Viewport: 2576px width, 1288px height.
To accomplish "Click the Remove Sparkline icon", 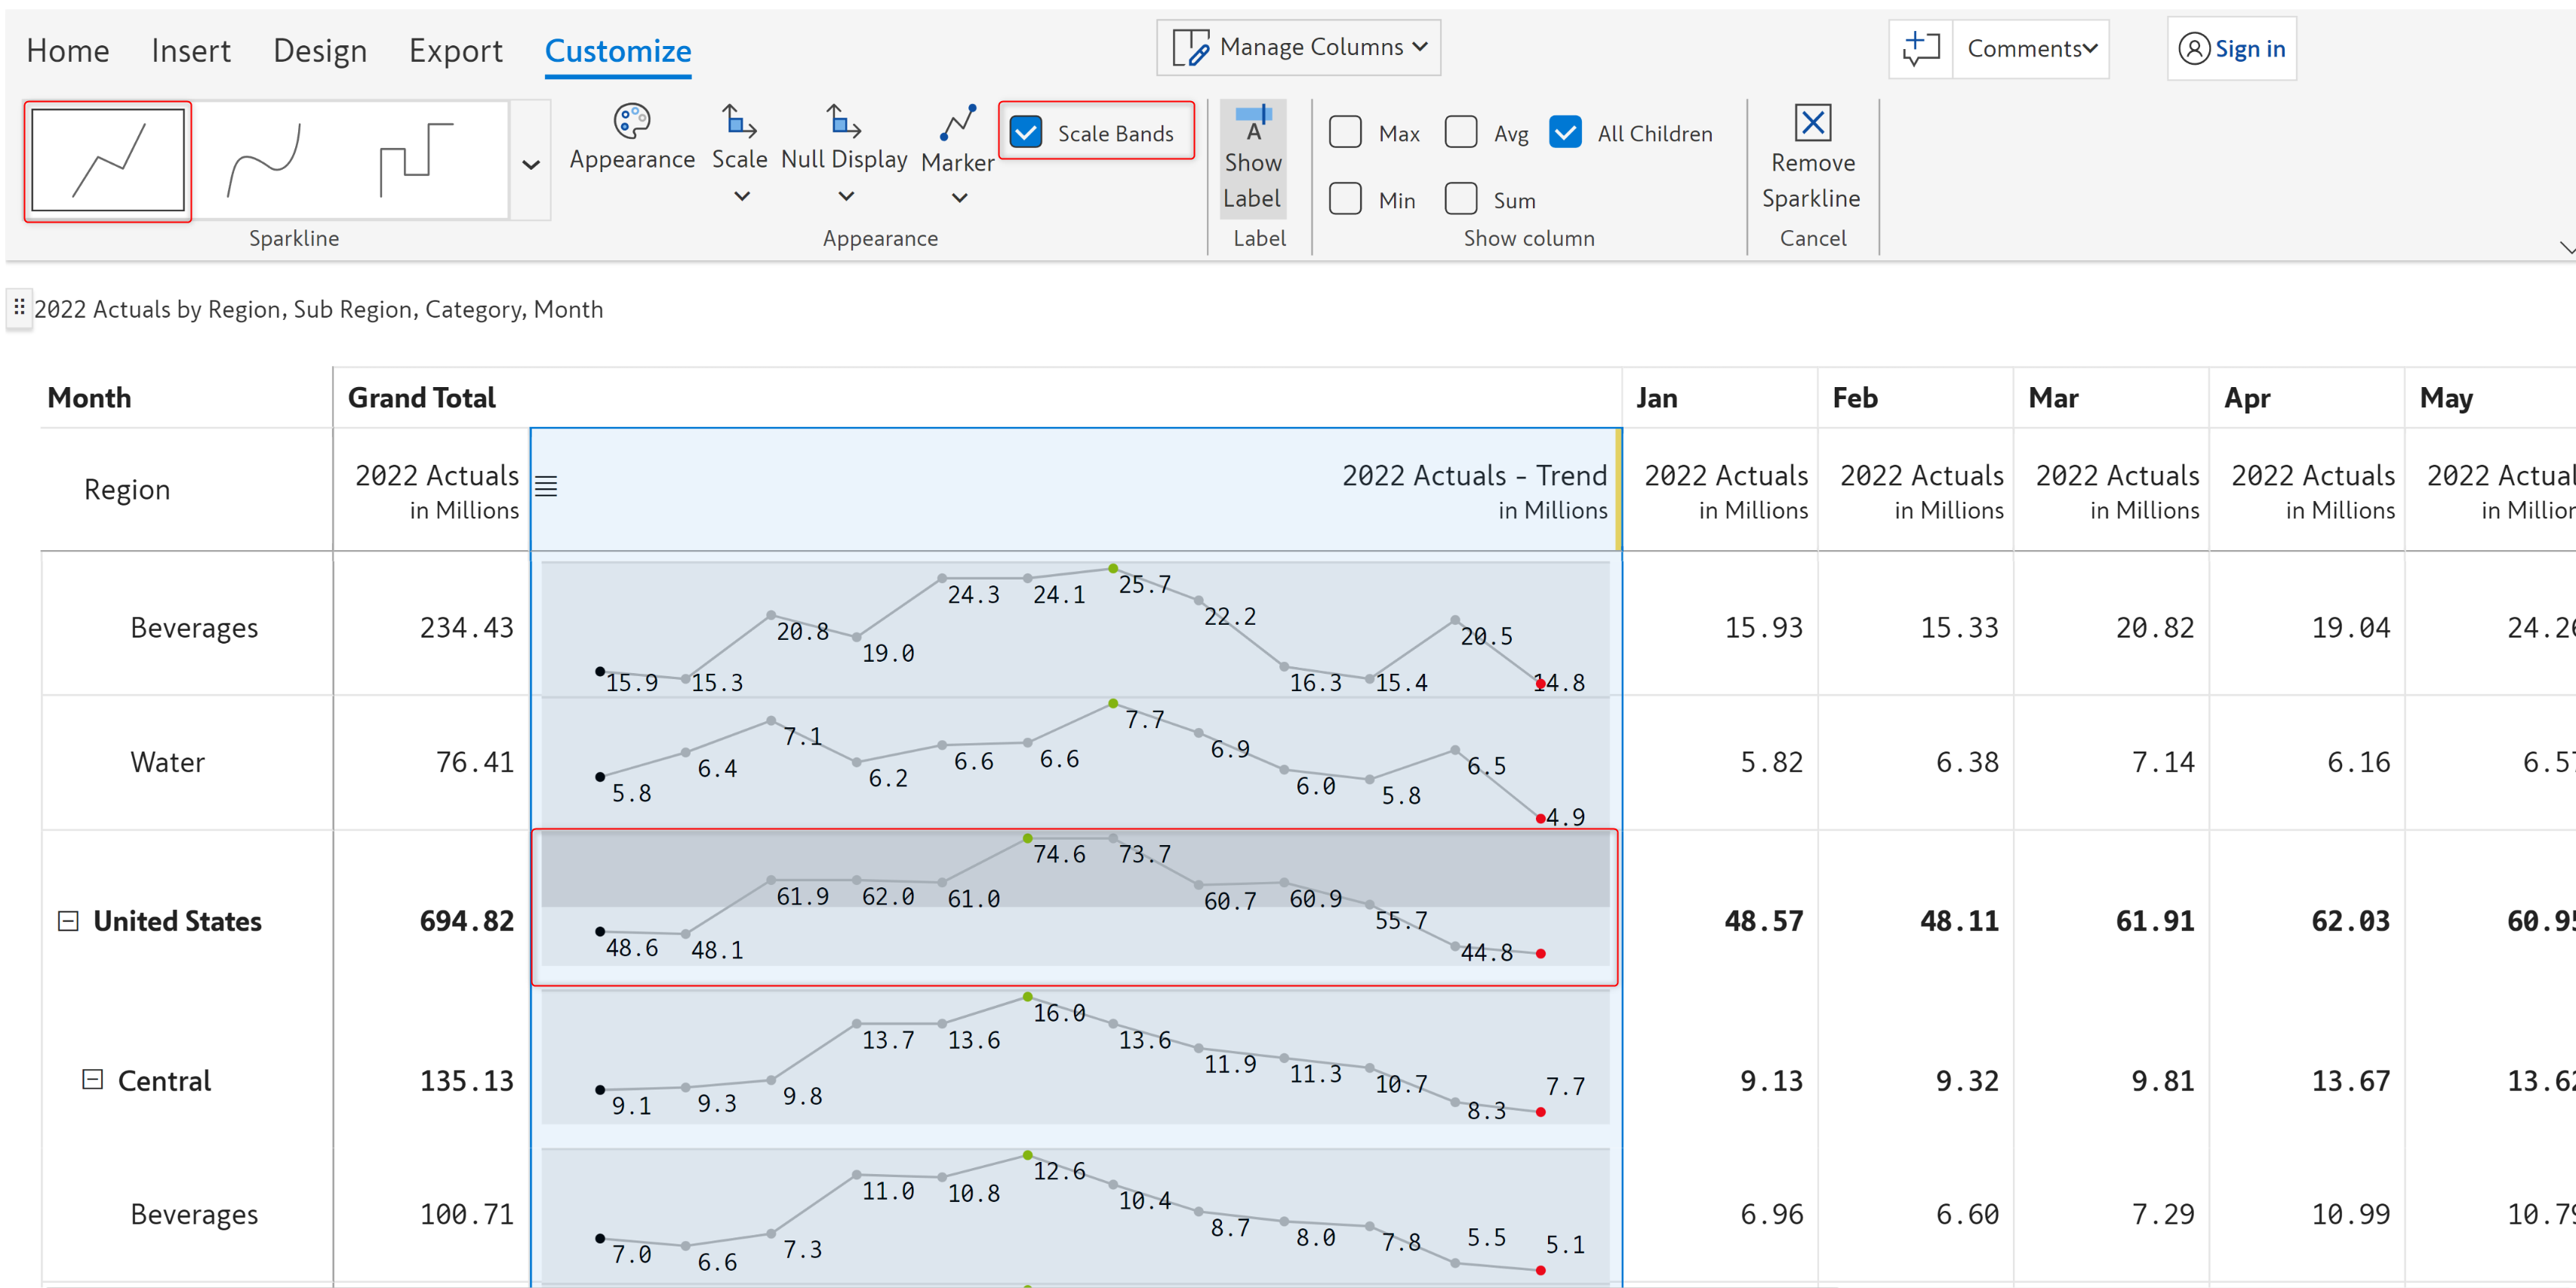I will click(1812, 123).
